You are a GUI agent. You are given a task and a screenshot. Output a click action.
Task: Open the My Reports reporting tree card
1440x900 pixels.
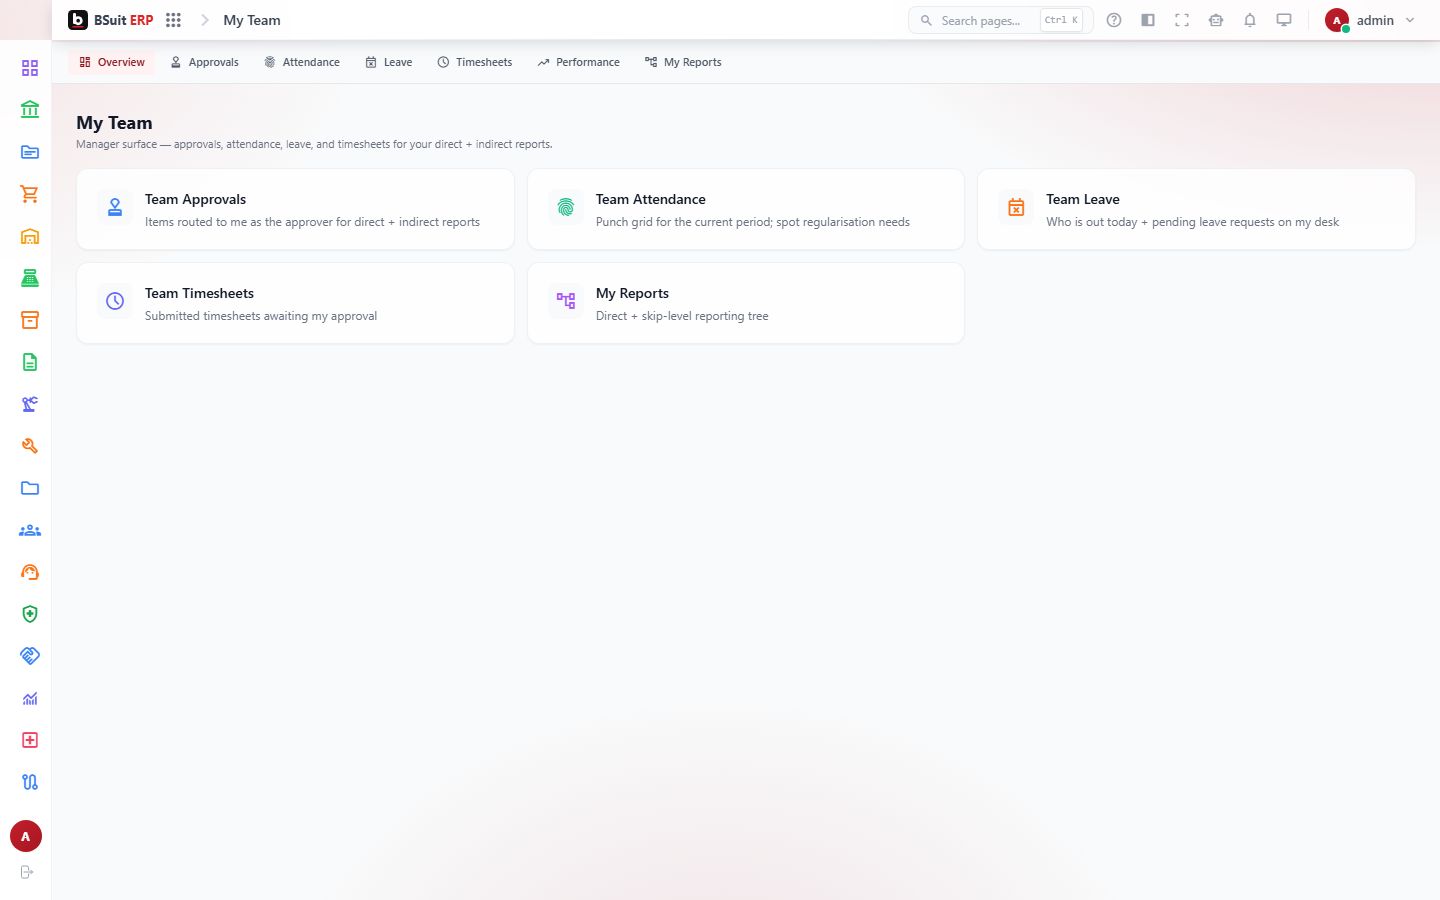click(746, 303)
